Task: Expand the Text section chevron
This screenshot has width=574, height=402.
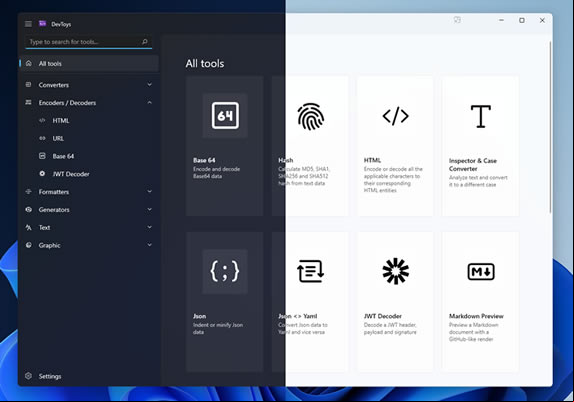Action: [x=149, y=227]
